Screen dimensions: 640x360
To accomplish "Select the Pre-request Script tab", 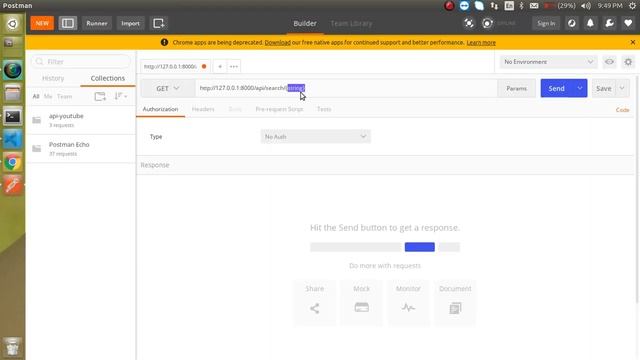I will pos(279,109).
